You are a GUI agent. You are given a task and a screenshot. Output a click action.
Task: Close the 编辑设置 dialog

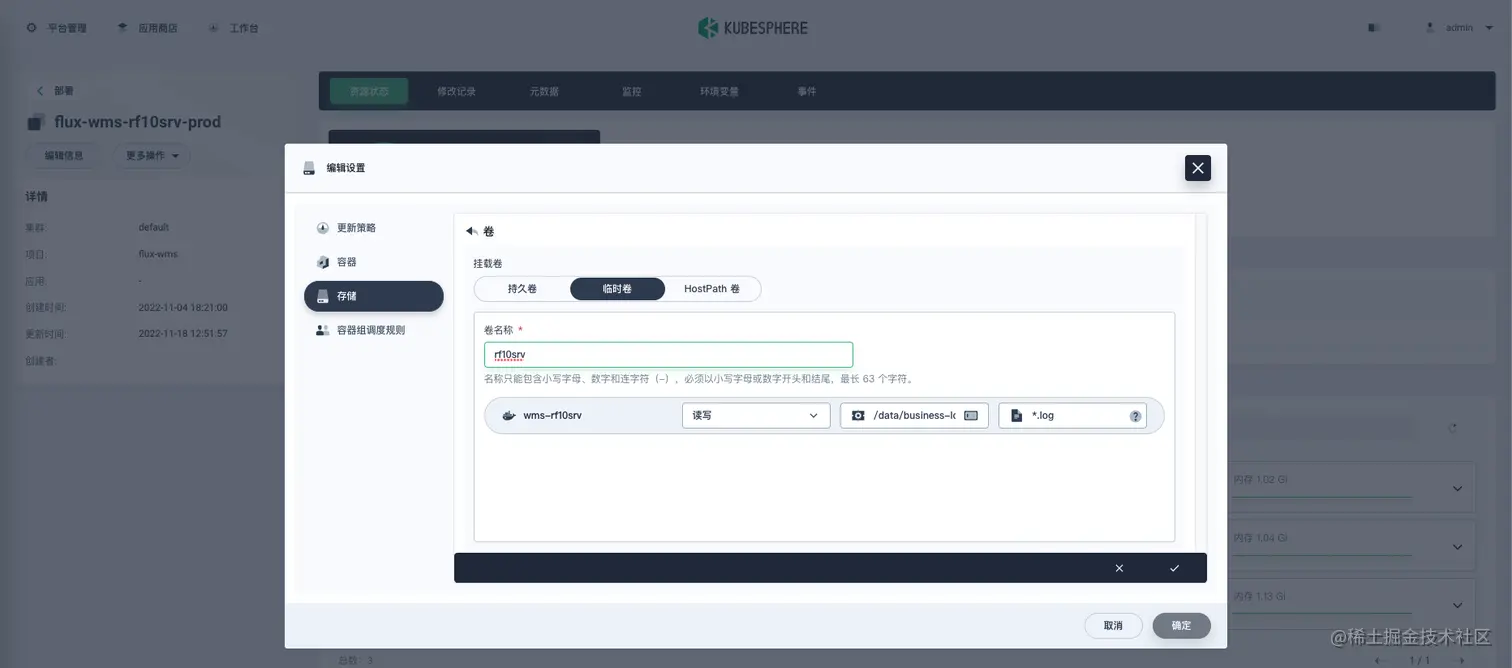coord(1198,168)
